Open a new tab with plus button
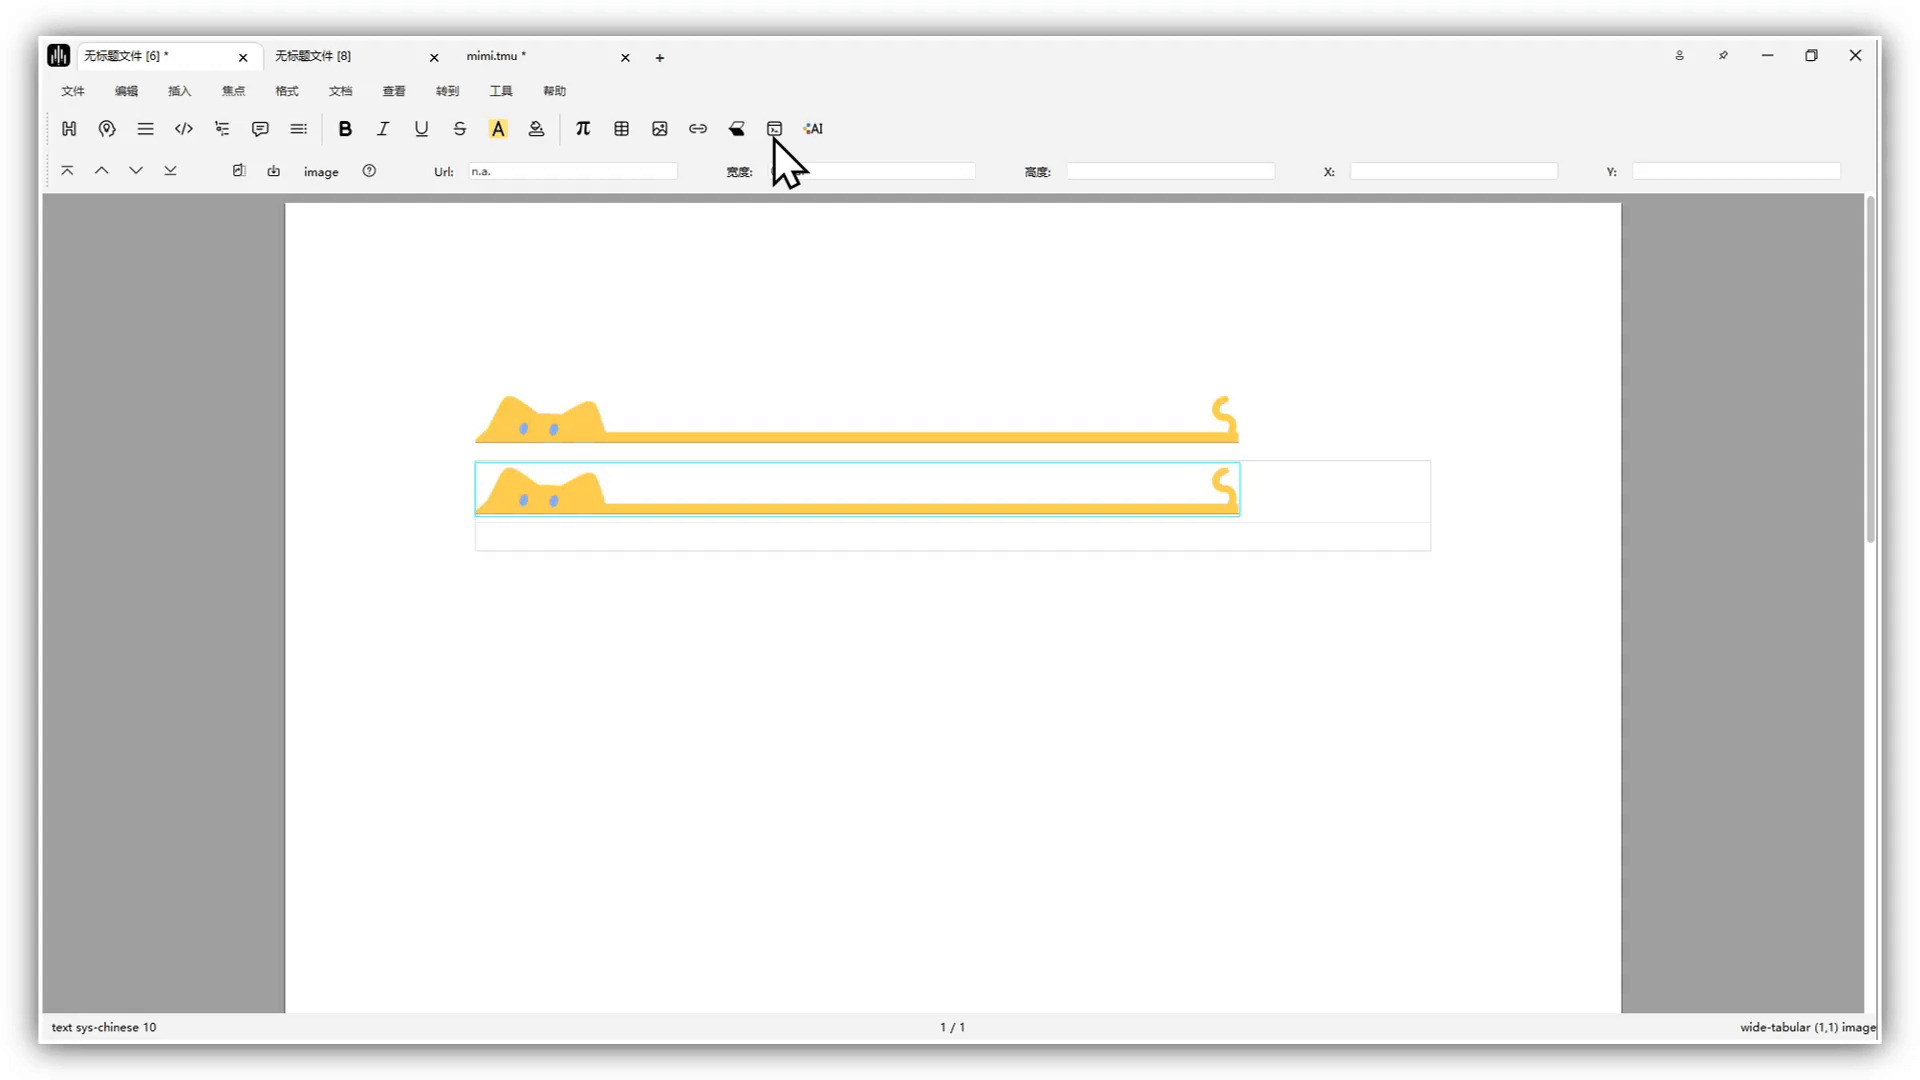The width and height of the screenshot is (1920, 1080). point(660,58)
